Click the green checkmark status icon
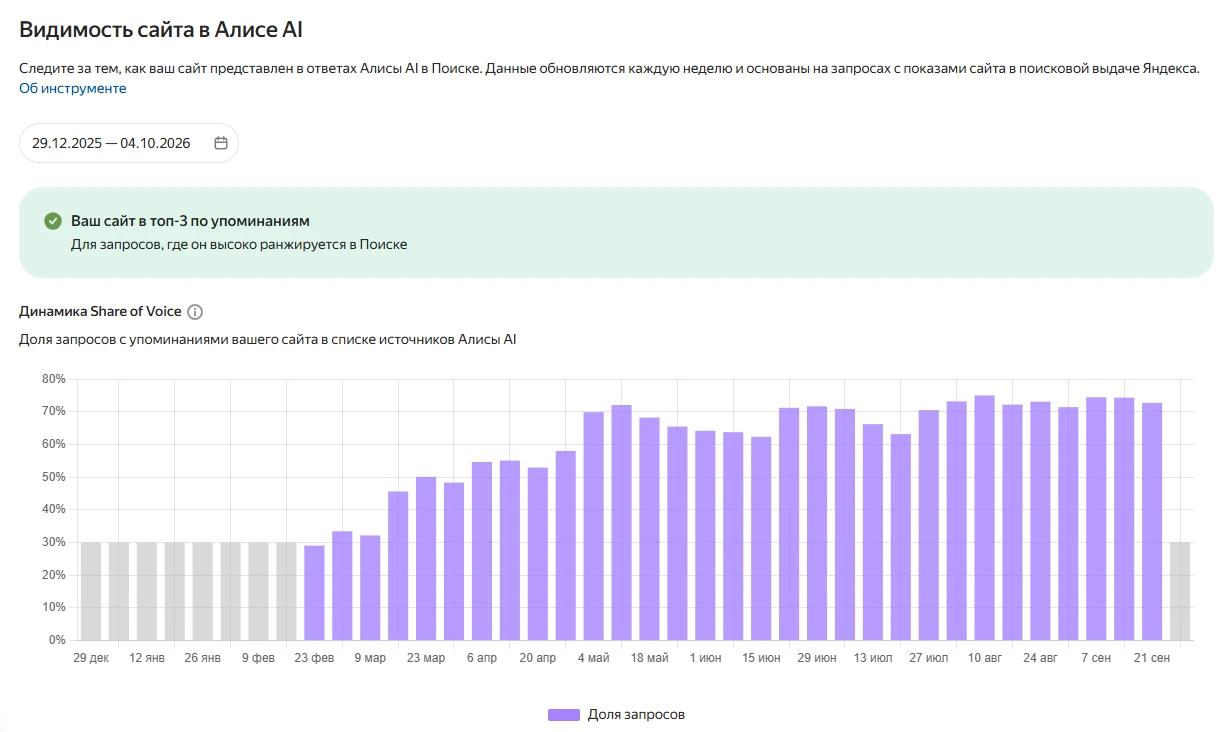This screenshot has width=1225, height=732. click(x=53, y=221)
